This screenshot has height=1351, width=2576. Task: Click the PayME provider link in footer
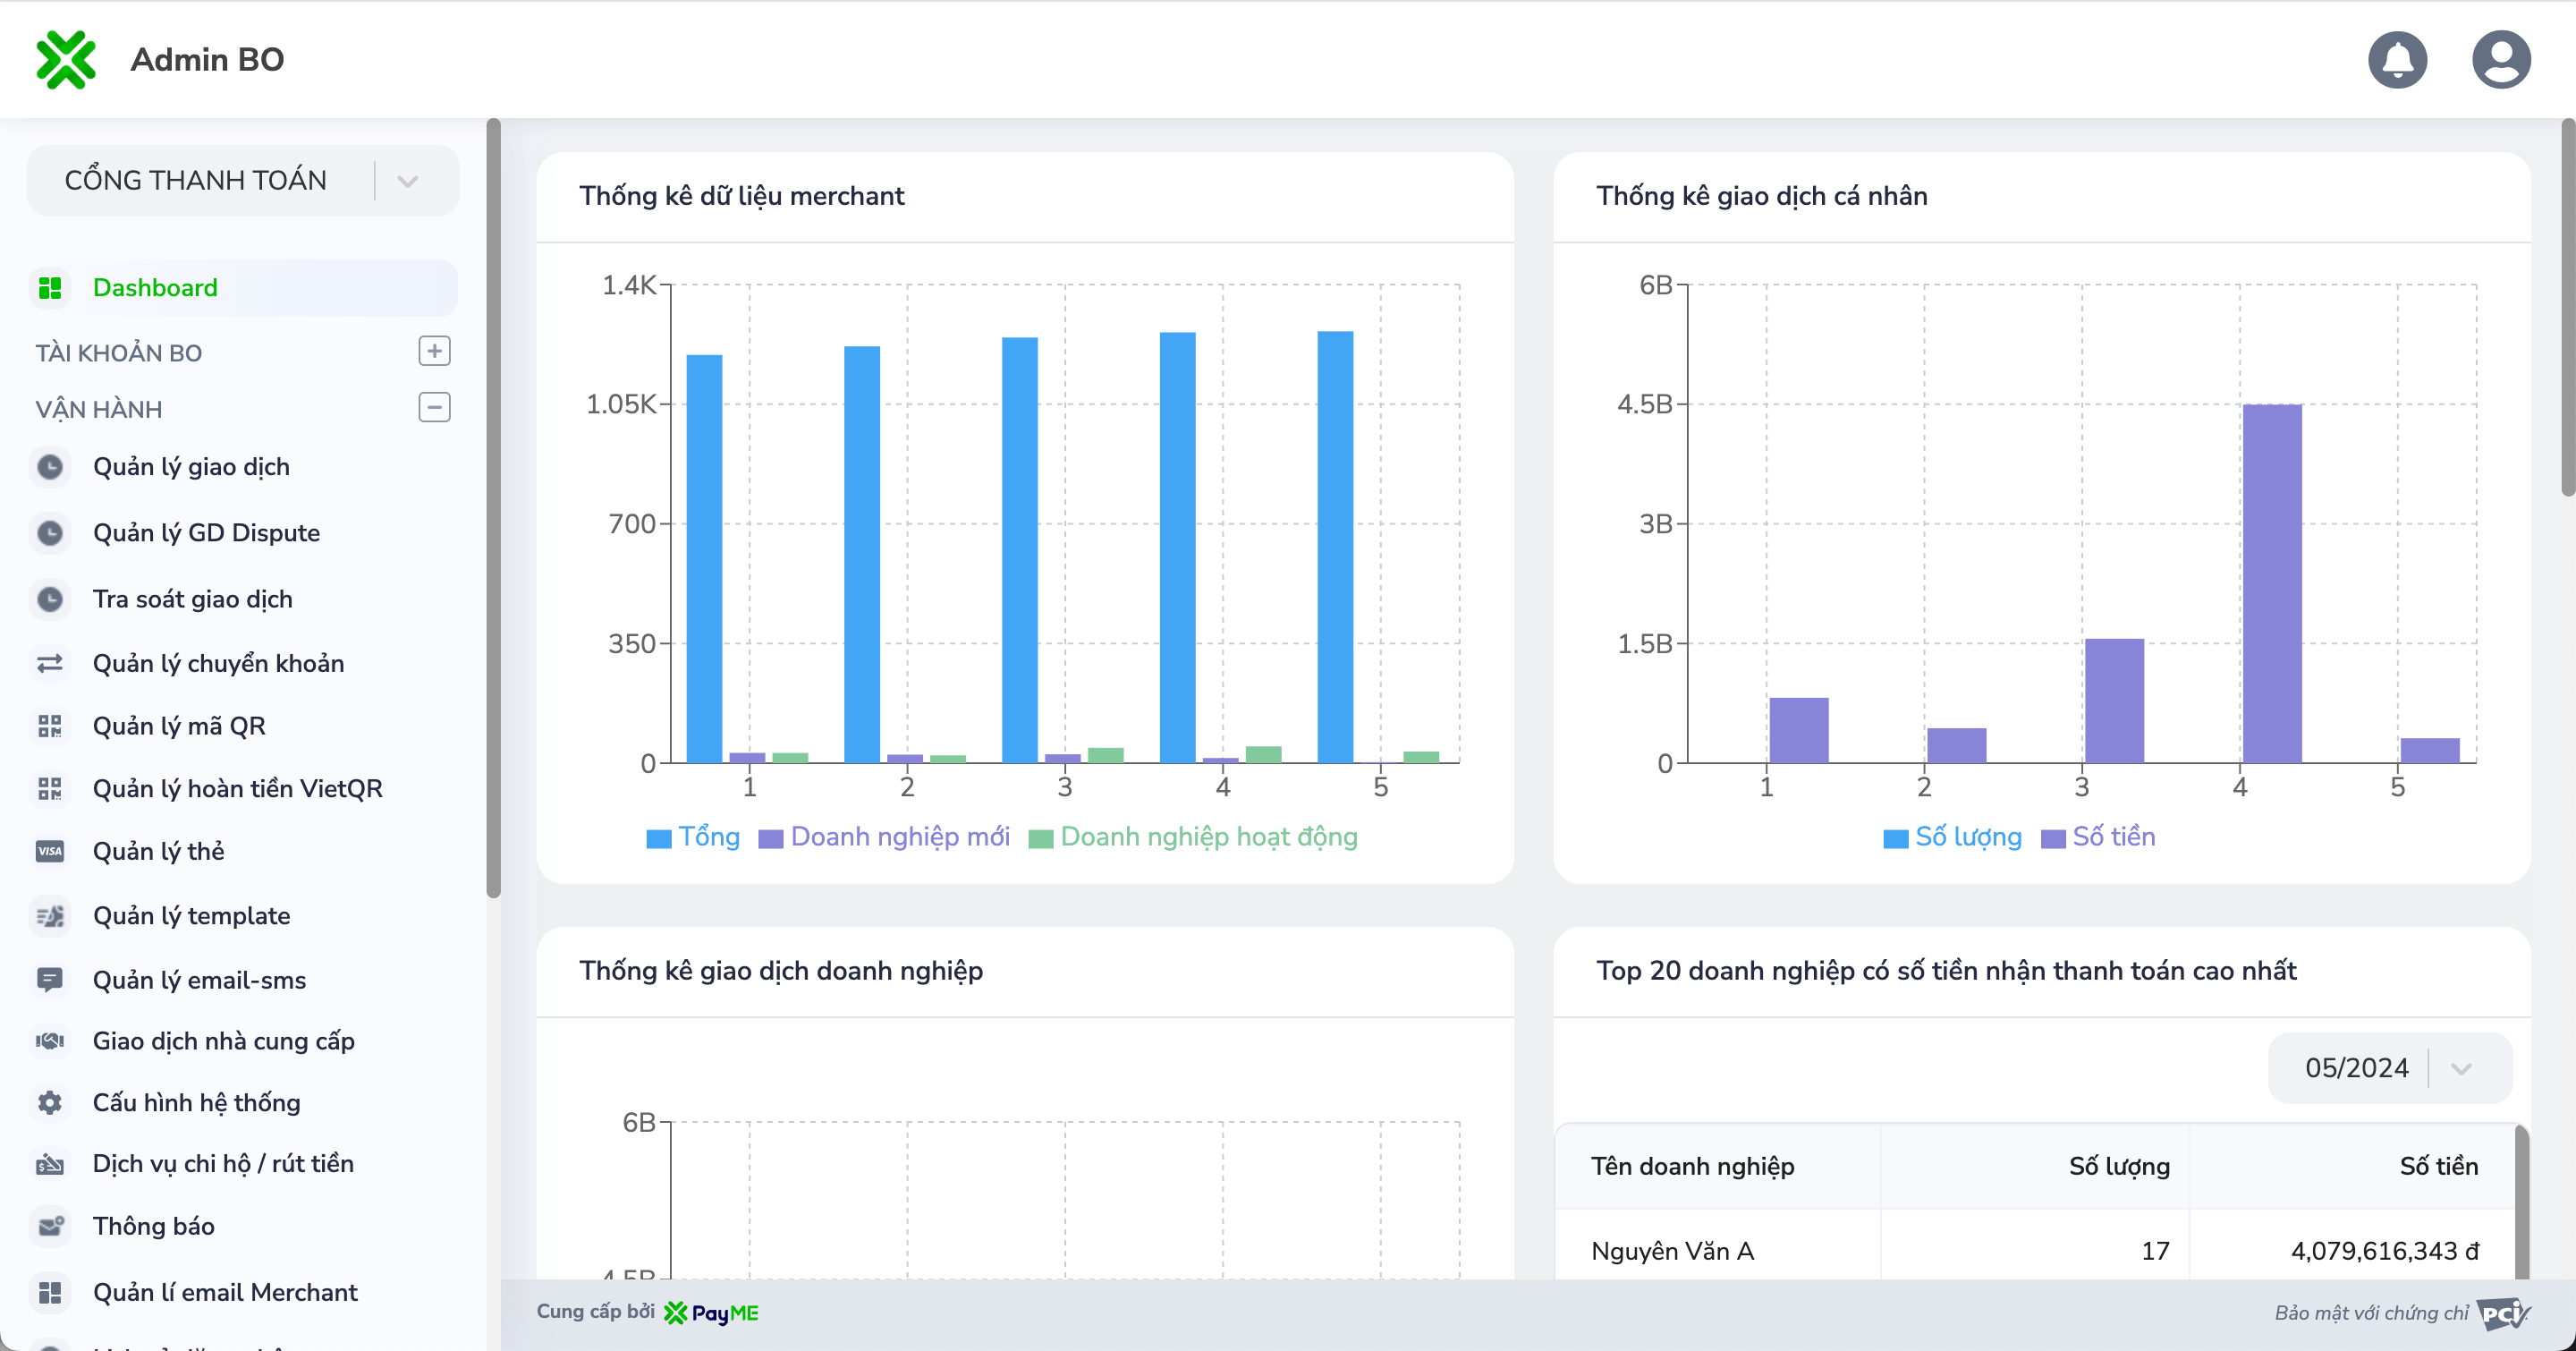(x=712, y=1313)
